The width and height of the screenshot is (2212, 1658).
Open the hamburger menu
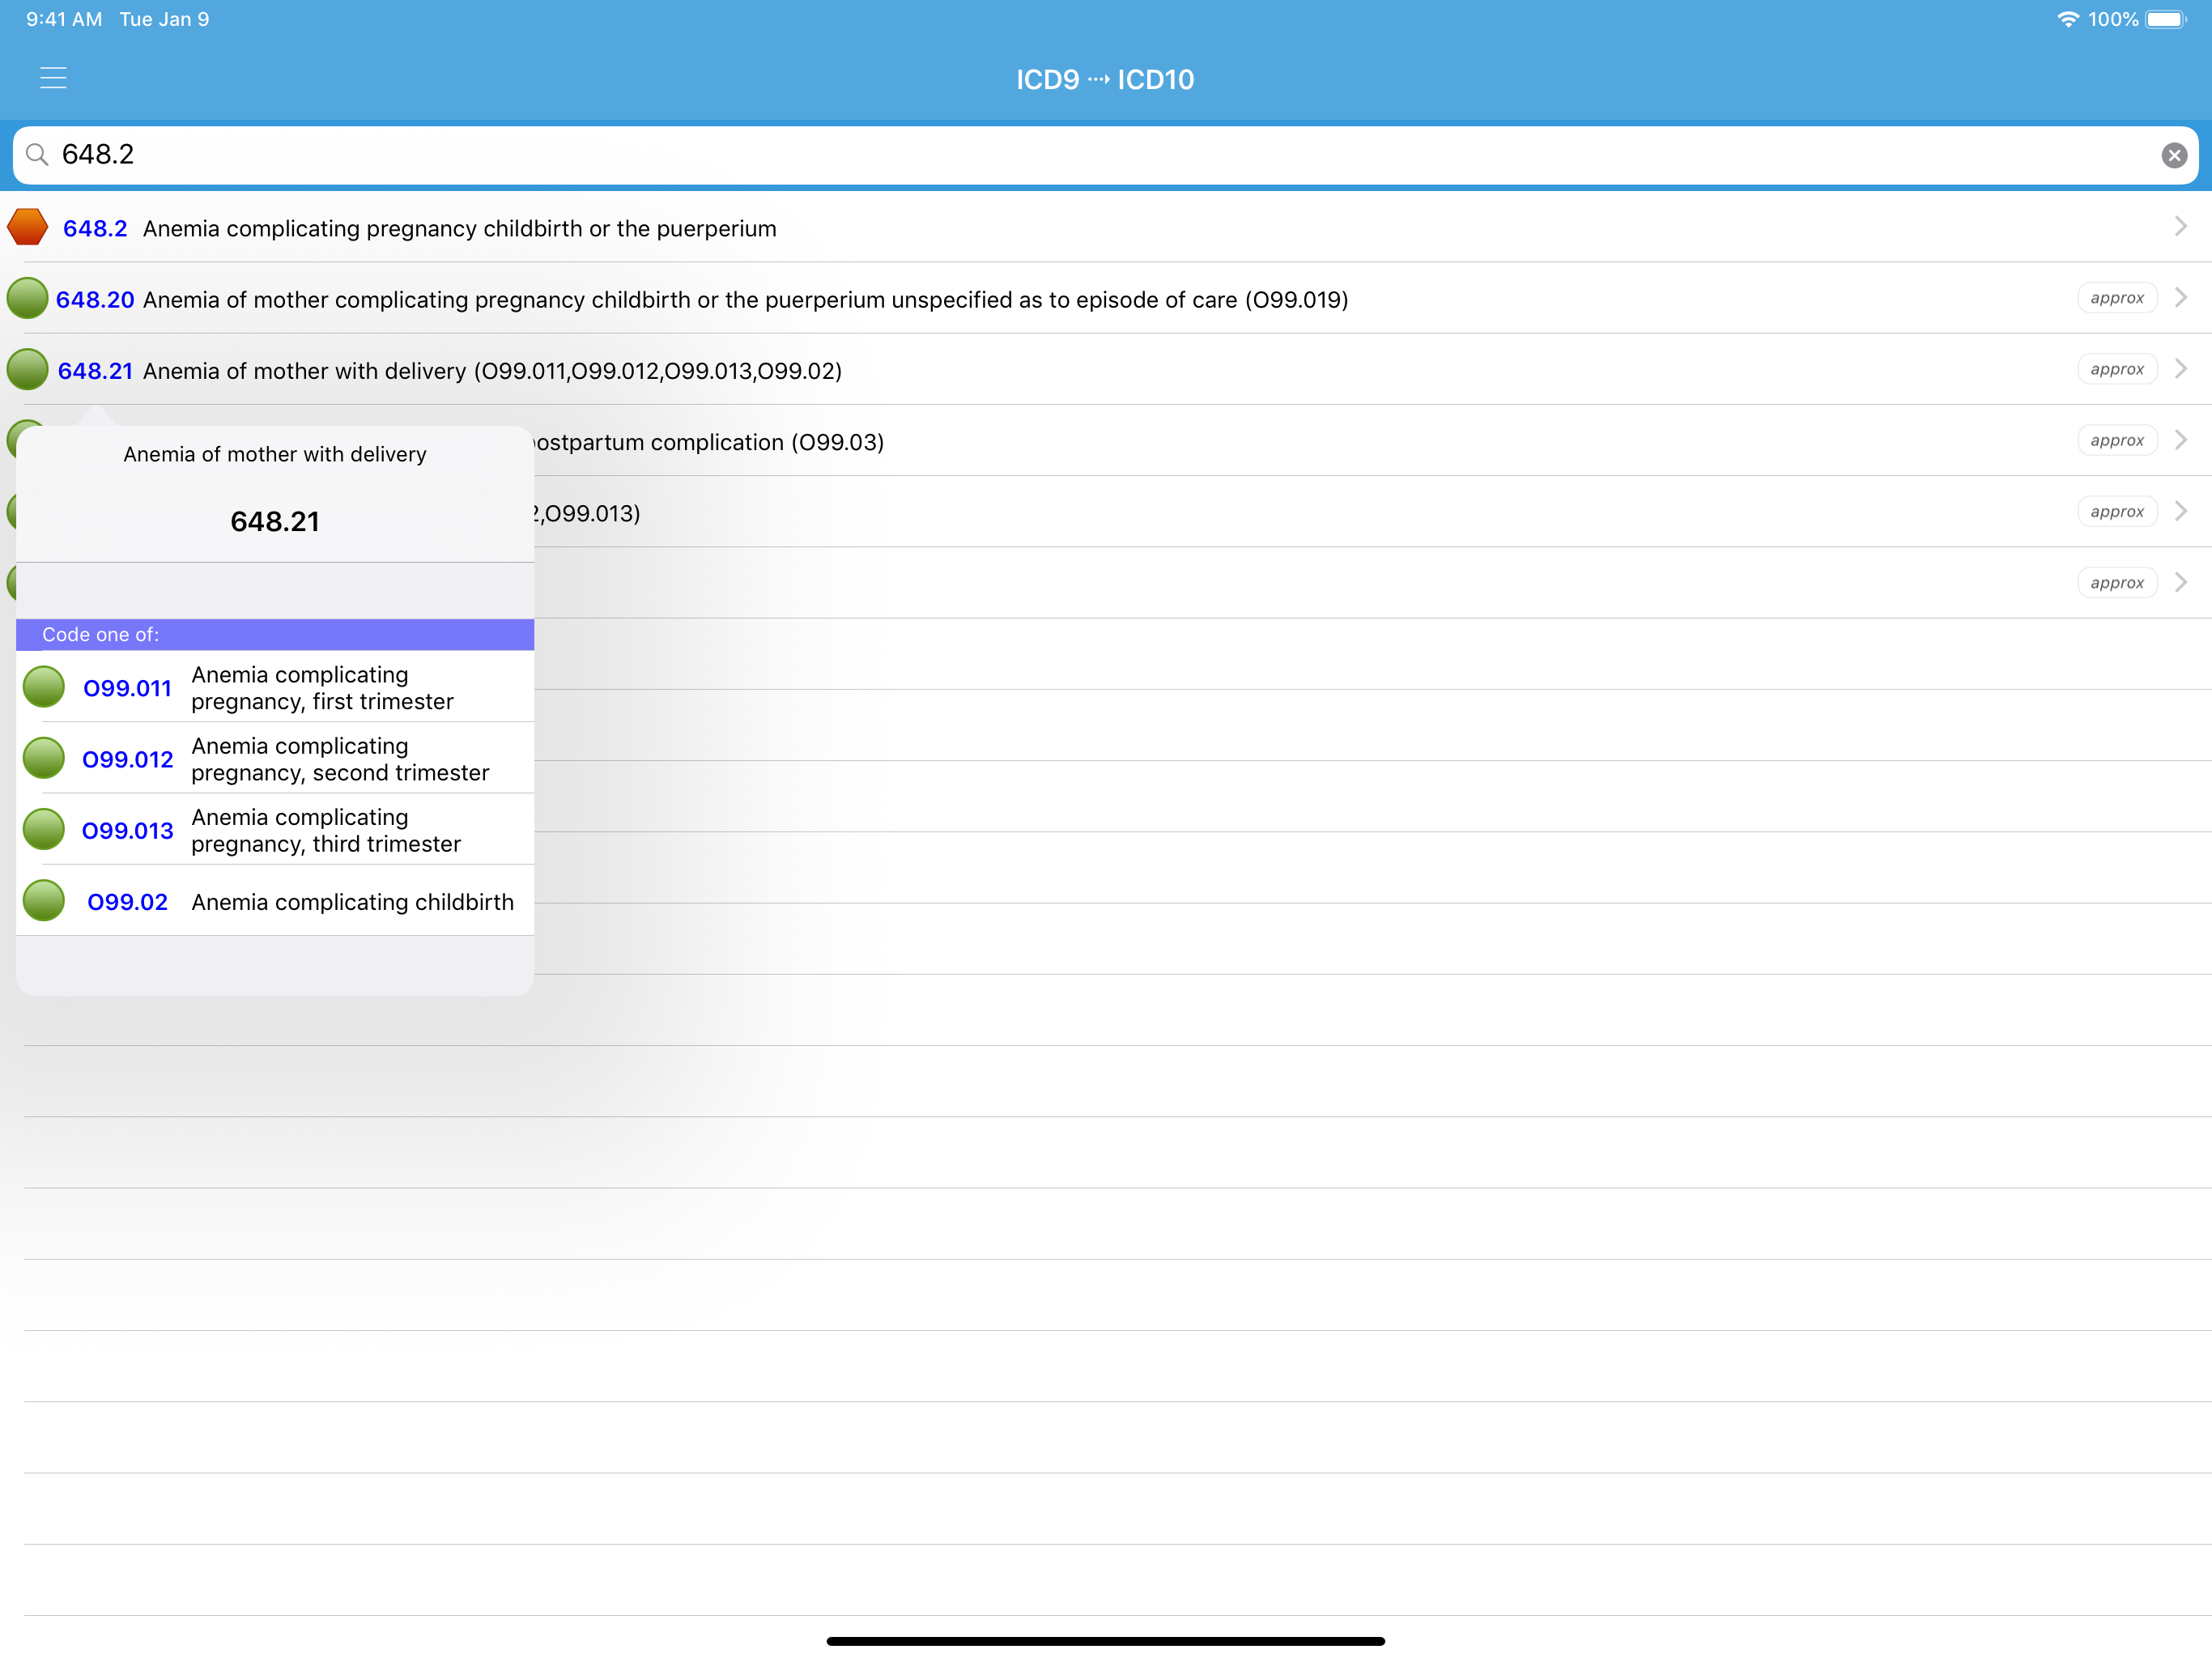click(x=53, y=78)
